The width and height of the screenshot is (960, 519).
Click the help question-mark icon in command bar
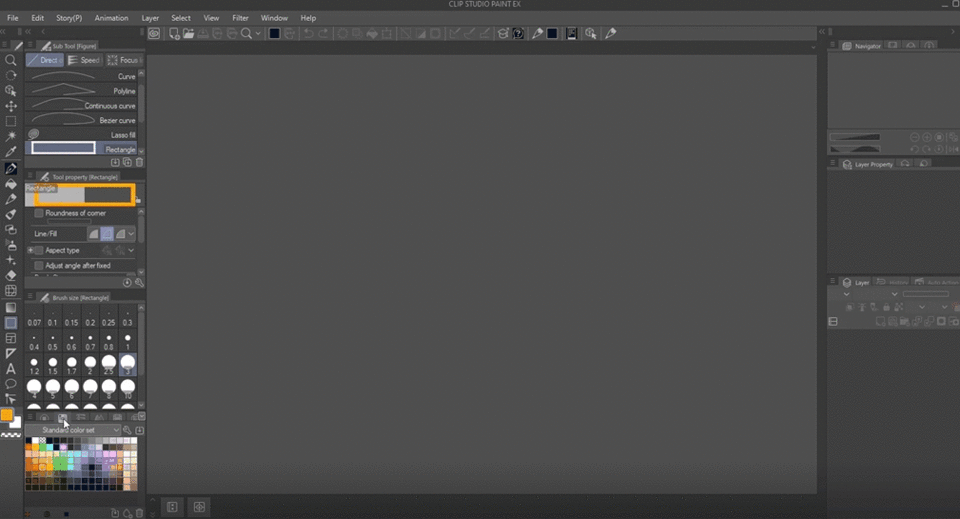518,34
